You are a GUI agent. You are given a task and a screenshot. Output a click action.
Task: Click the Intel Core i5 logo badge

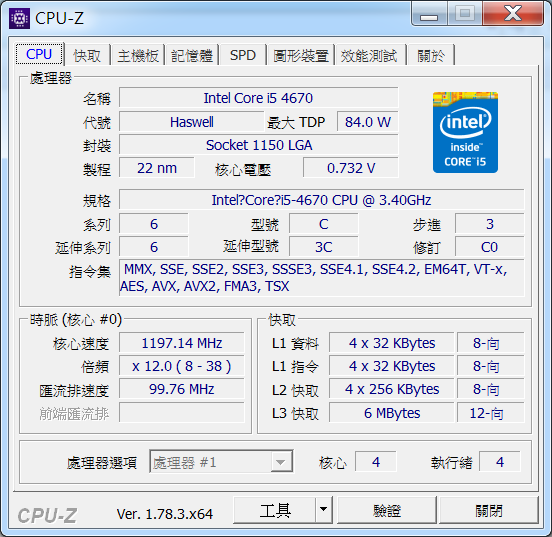[x=465, y=132]
